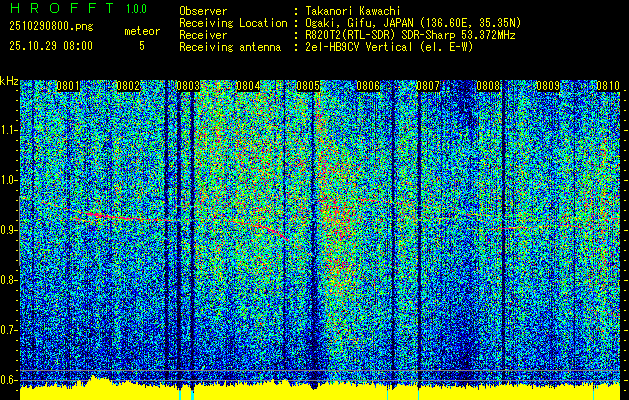This screenshot has width=629, height=400.
Task: Click the 0806 time marker
Action: (368, 86)
